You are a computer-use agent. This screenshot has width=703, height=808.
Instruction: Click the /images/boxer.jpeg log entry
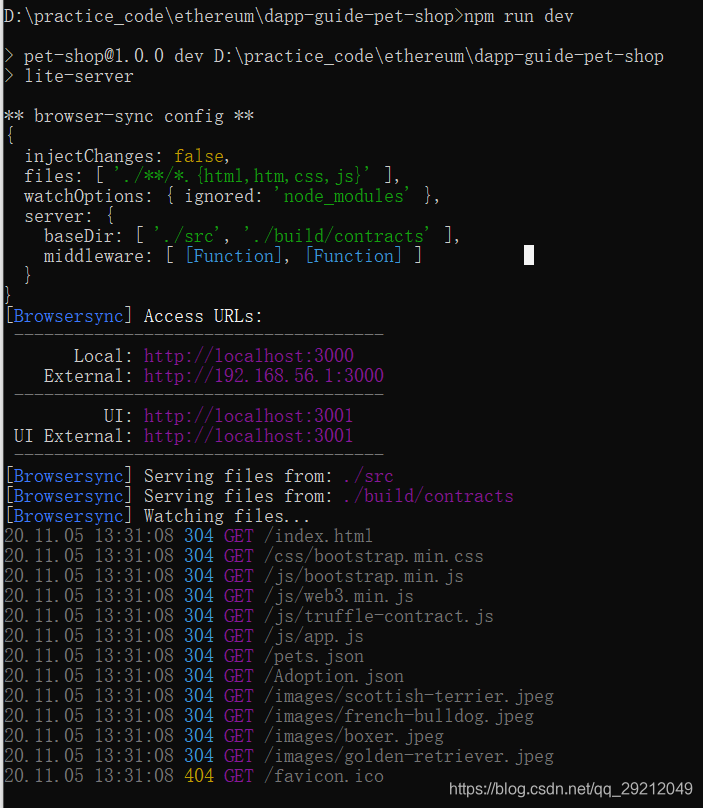tap(224, 736)
